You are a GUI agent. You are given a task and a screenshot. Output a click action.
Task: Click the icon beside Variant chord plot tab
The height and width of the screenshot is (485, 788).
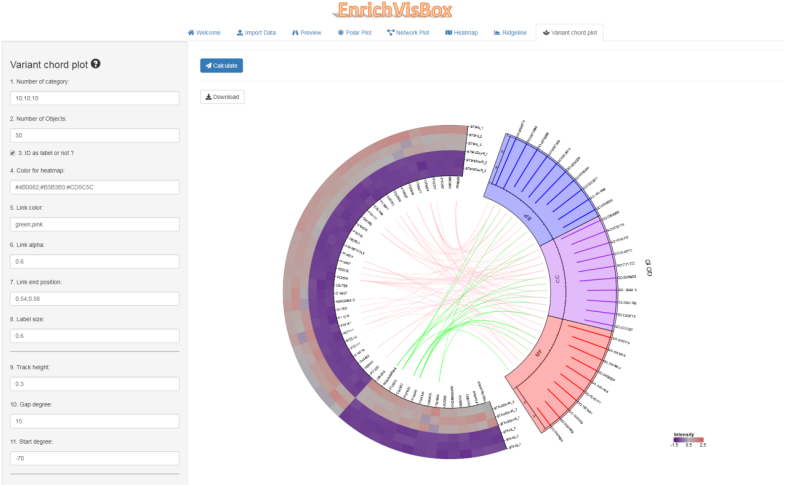point(546,33)
